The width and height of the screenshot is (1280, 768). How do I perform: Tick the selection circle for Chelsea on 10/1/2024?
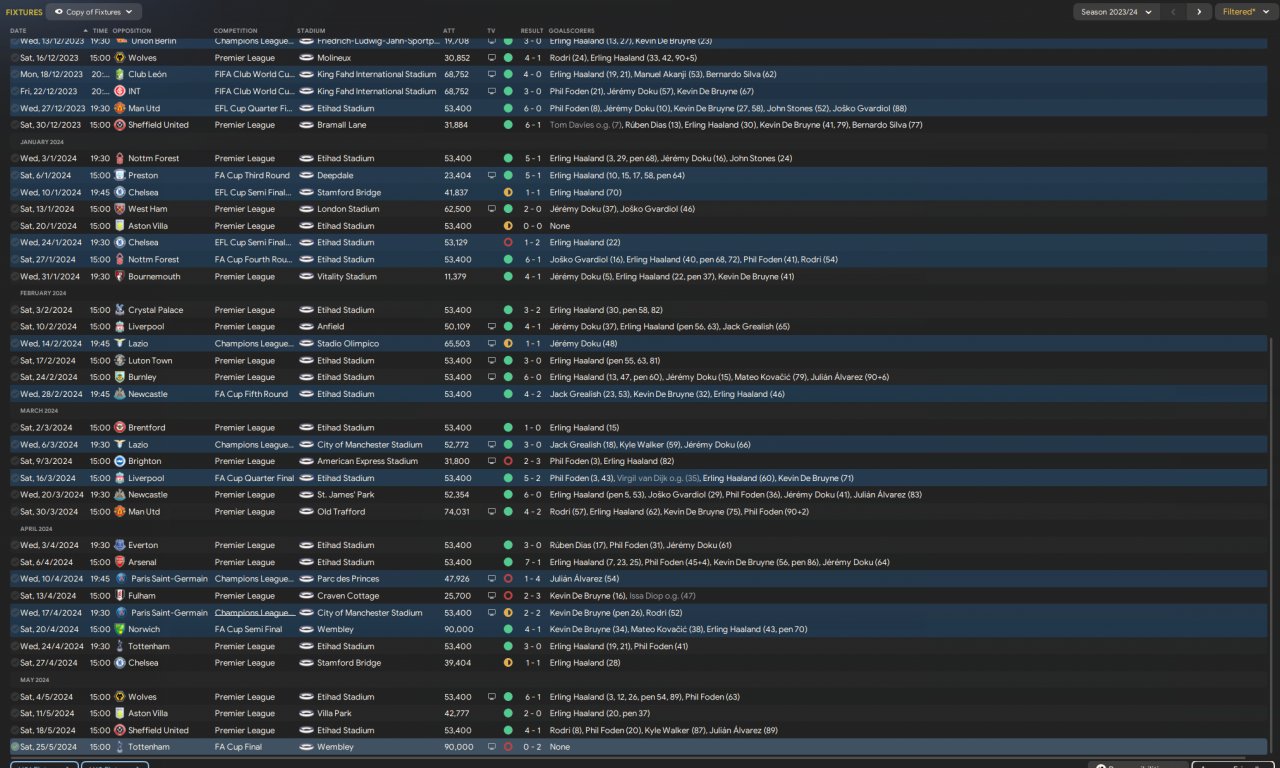[15, 192]
